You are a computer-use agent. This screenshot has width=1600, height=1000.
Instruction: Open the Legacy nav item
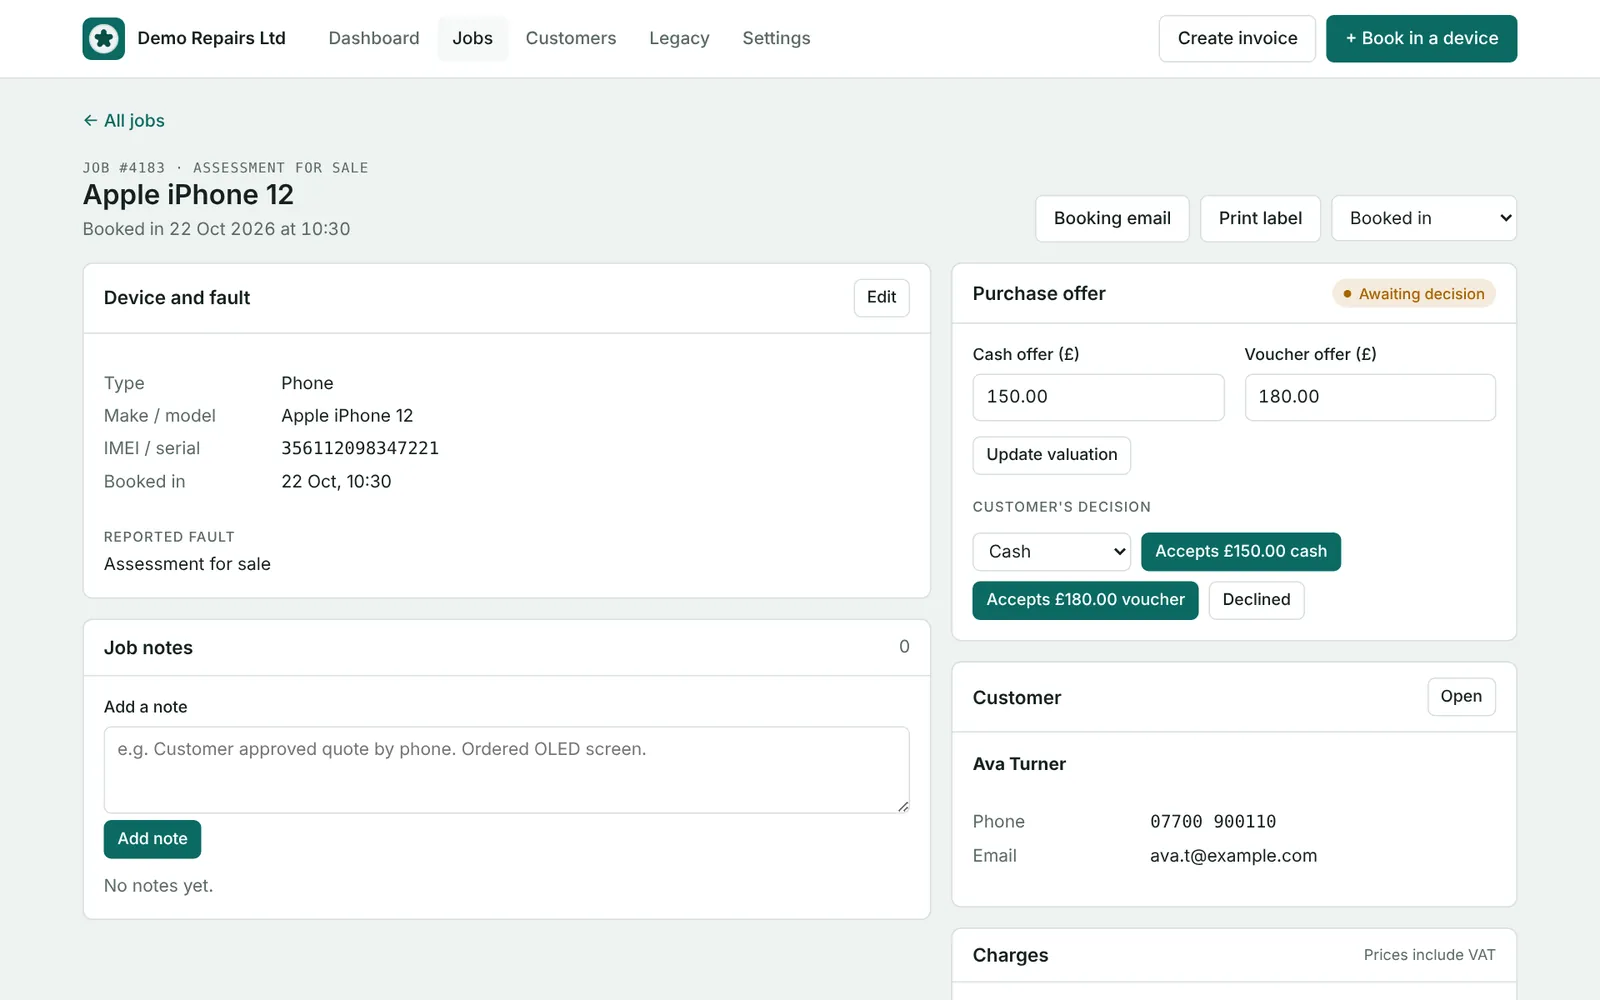point(679,38)
